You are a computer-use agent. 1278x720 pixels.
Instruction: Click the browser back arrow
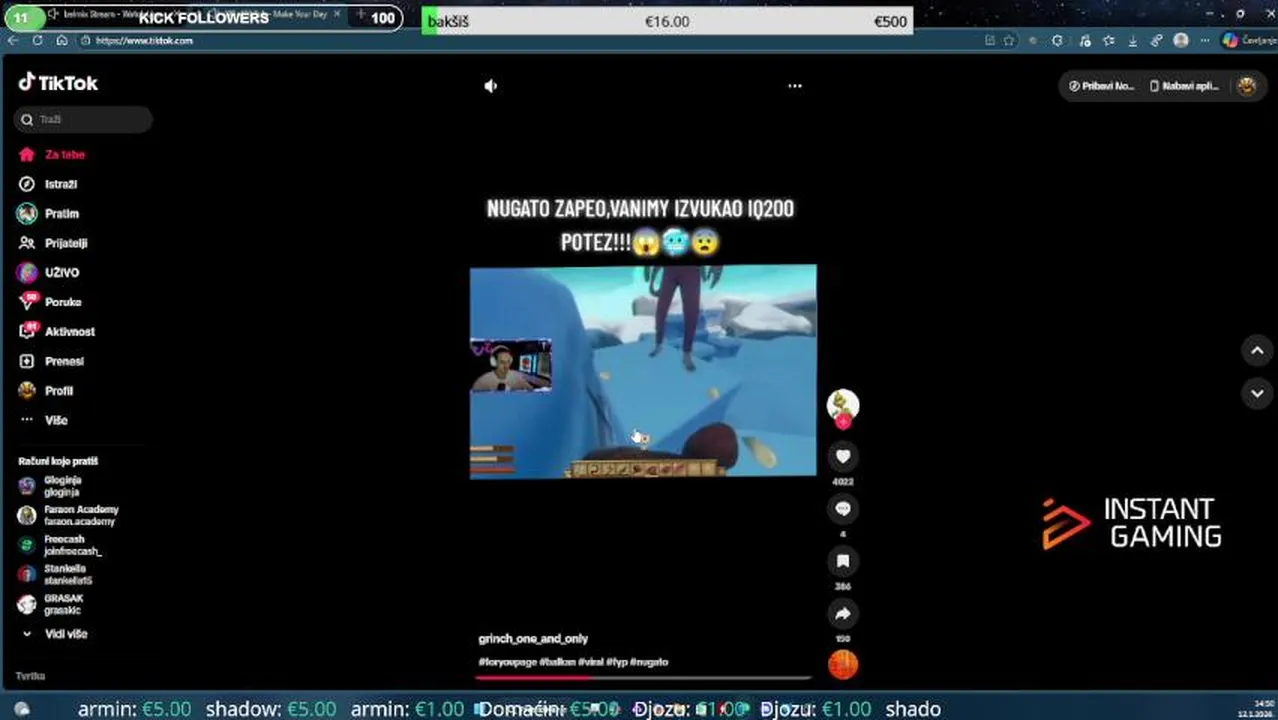pos(13,40)
